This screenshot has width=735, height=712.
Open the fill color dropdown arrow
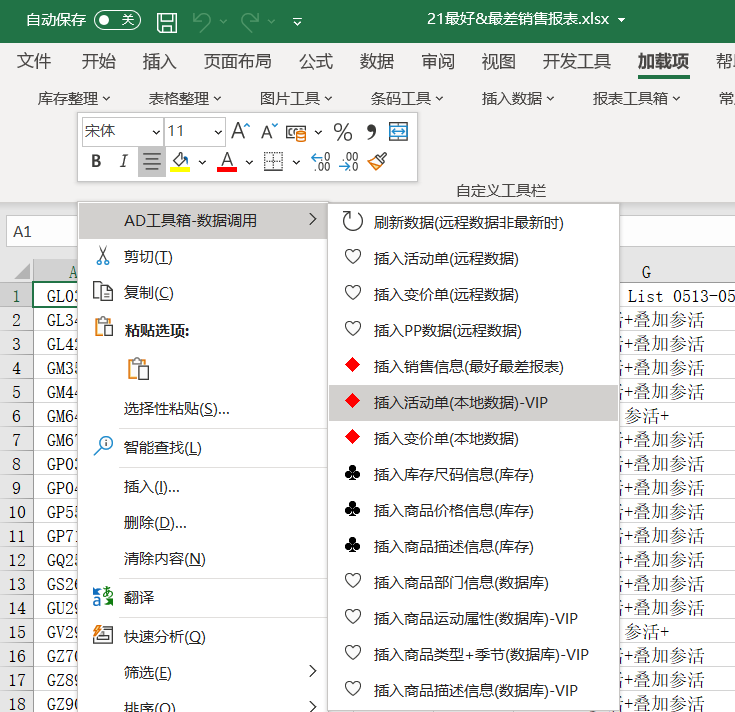click(x=202, y=162)
